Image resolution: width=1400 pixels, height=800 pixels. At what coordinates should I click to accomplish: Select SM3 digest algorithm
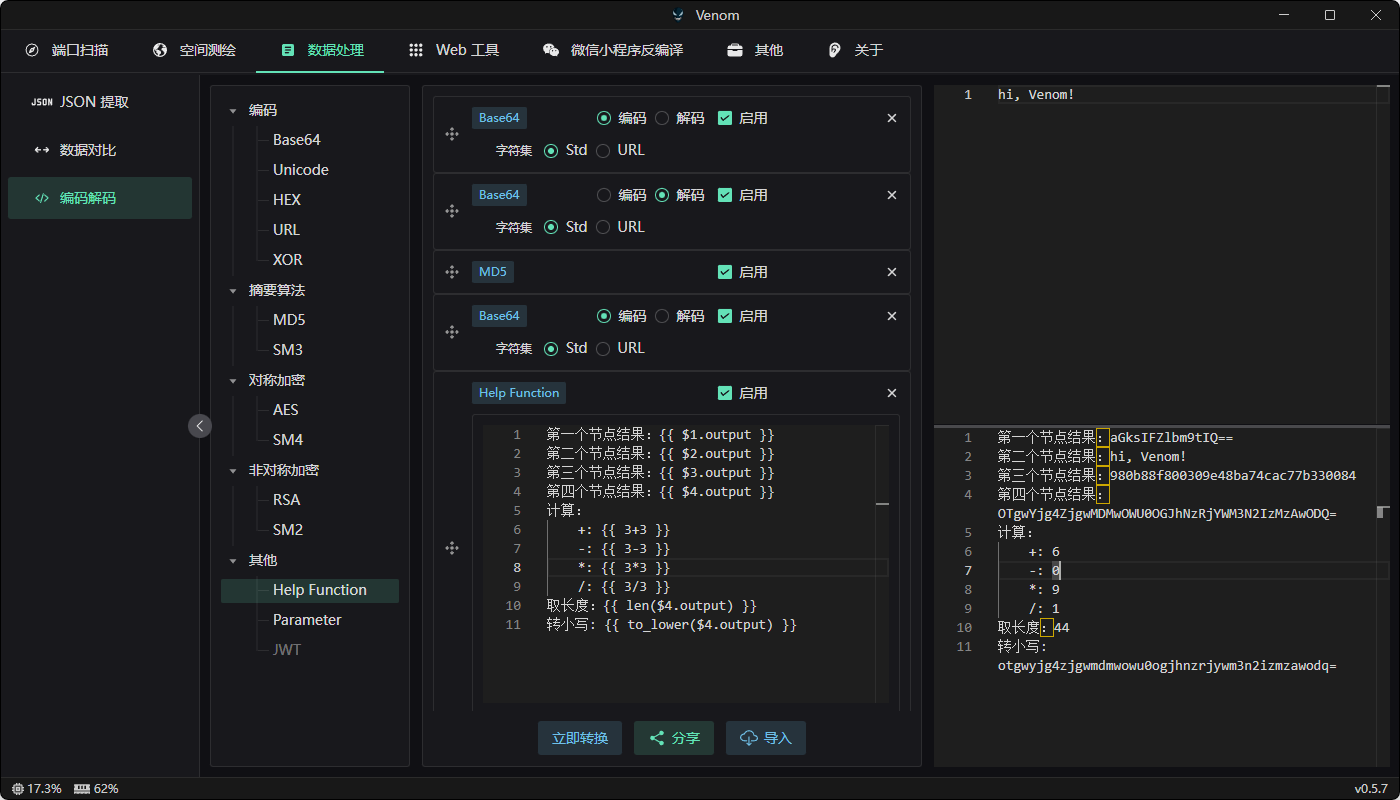click(288, 350)
